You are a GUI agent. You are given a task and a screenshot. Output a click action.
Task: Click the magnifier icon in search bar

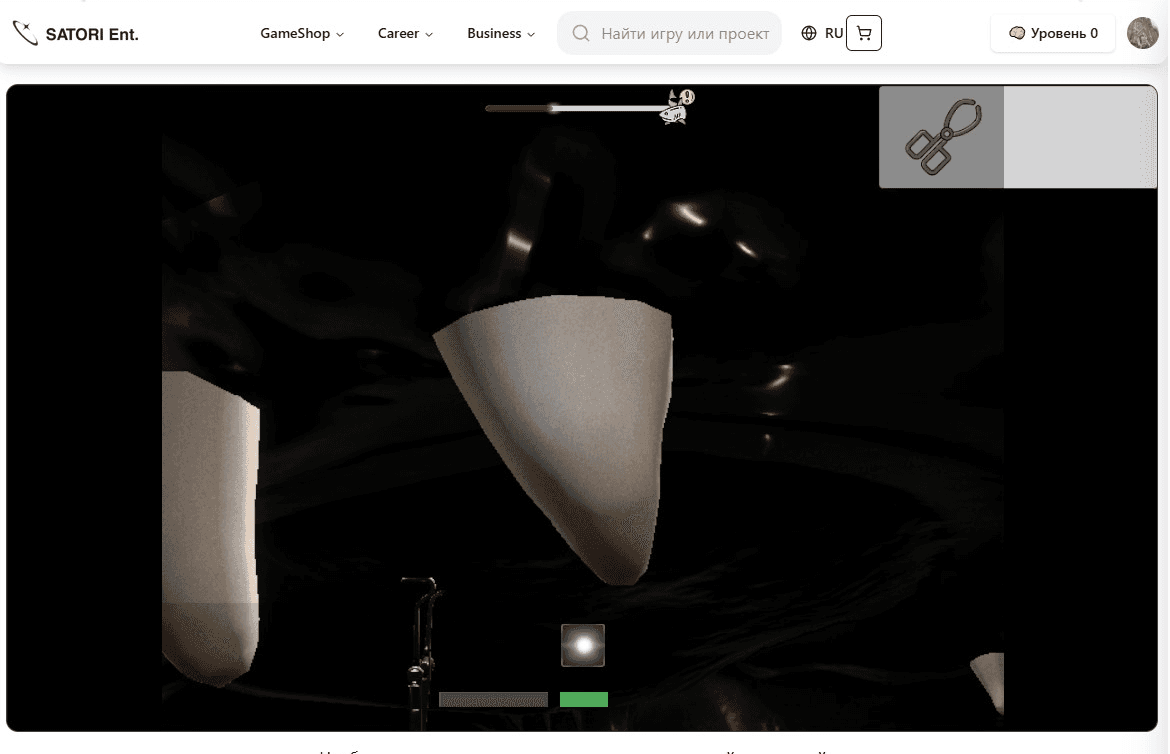tap(580, 33)
